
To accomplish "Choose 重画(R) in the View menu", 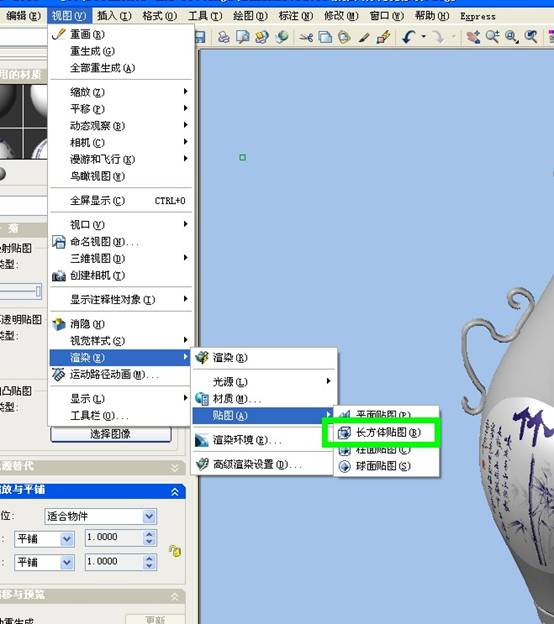I will [x=120, y=34].
